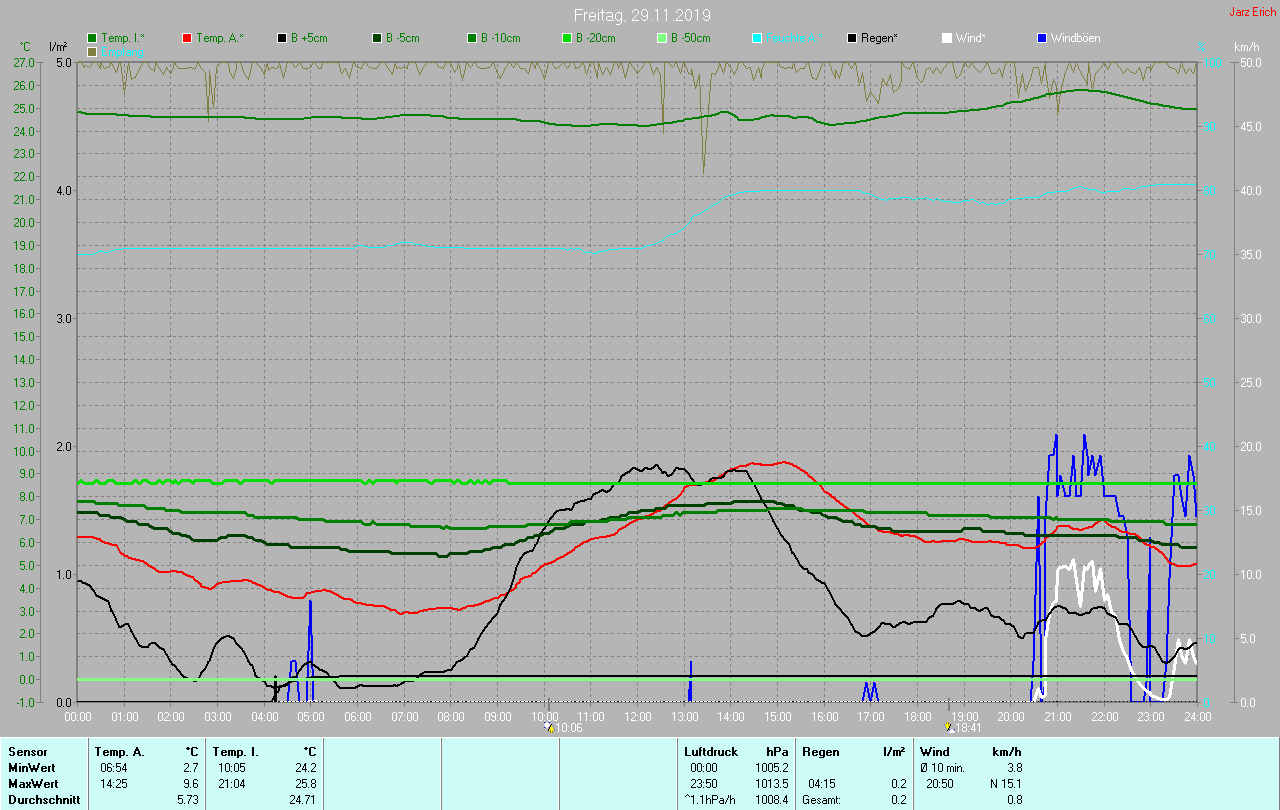1280x810 pixels.
Task: Click the bright green B -20cm legend square
Action: (567, 38)
